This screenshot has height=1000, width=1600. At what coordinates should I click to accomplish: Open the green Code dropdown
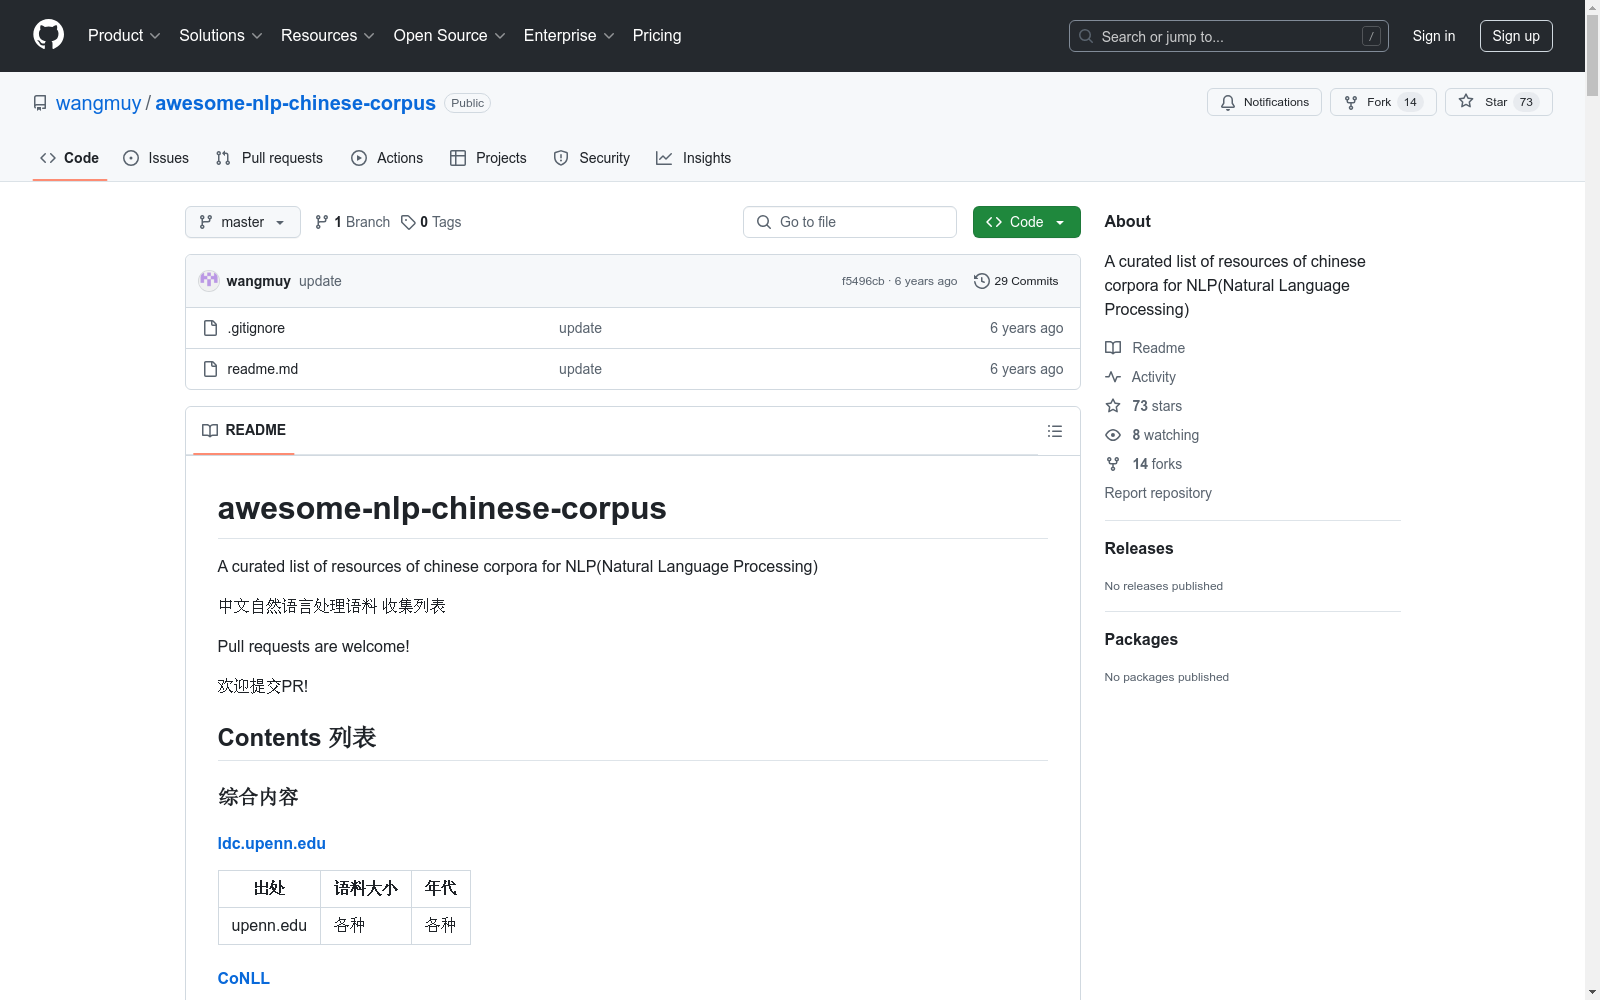[x=1026, y=222]
